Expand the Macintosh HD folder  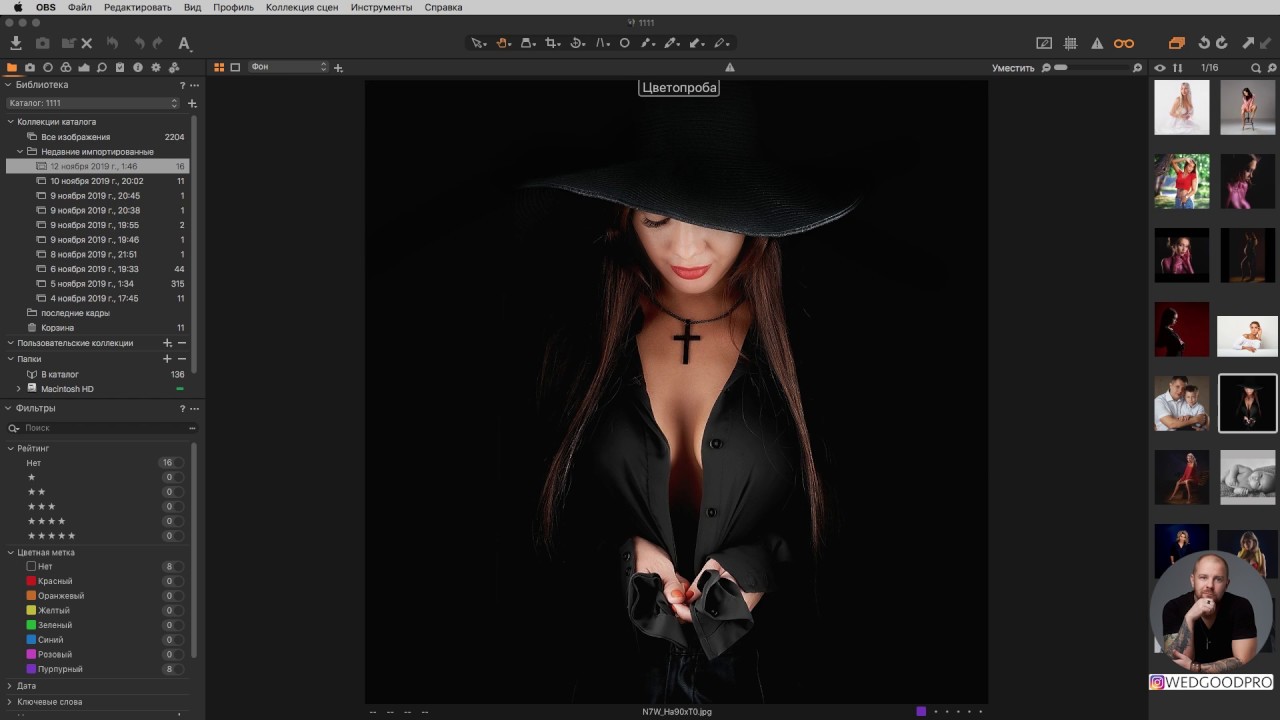click(19, 389)
